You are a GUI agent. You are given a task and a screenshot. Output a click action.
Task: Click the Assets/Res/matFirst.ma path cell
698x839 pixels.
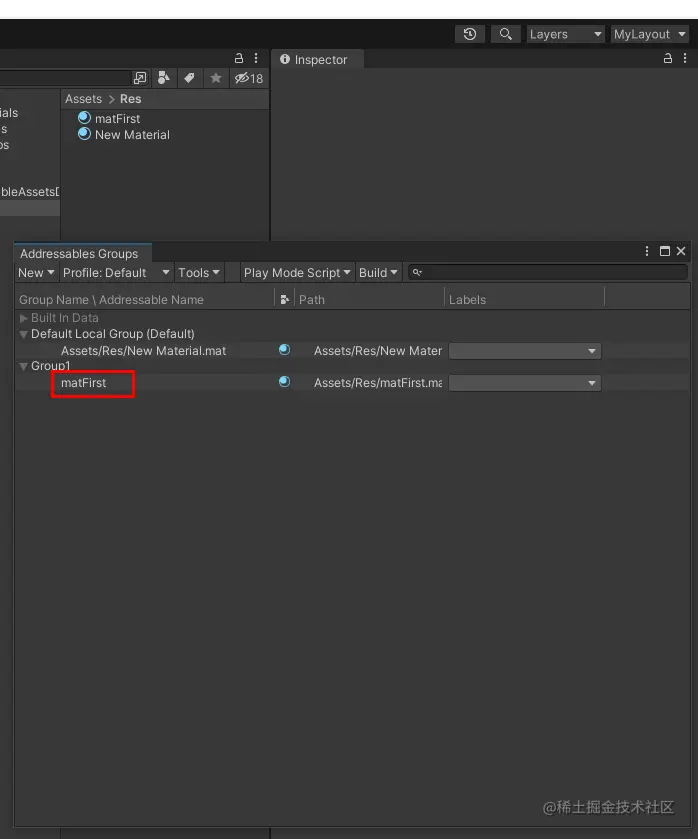[378, 383]
